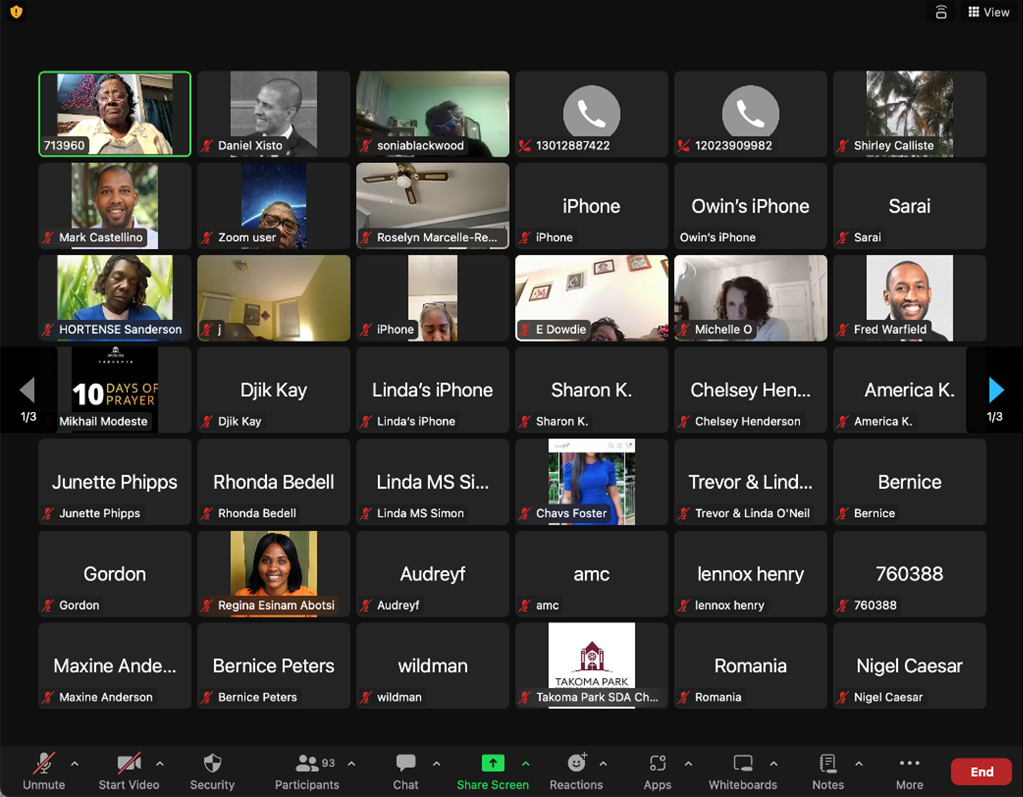This screenshot has width=1023, height=797.
Task: Open the Chat panel
Action: (x=405, y=771)
